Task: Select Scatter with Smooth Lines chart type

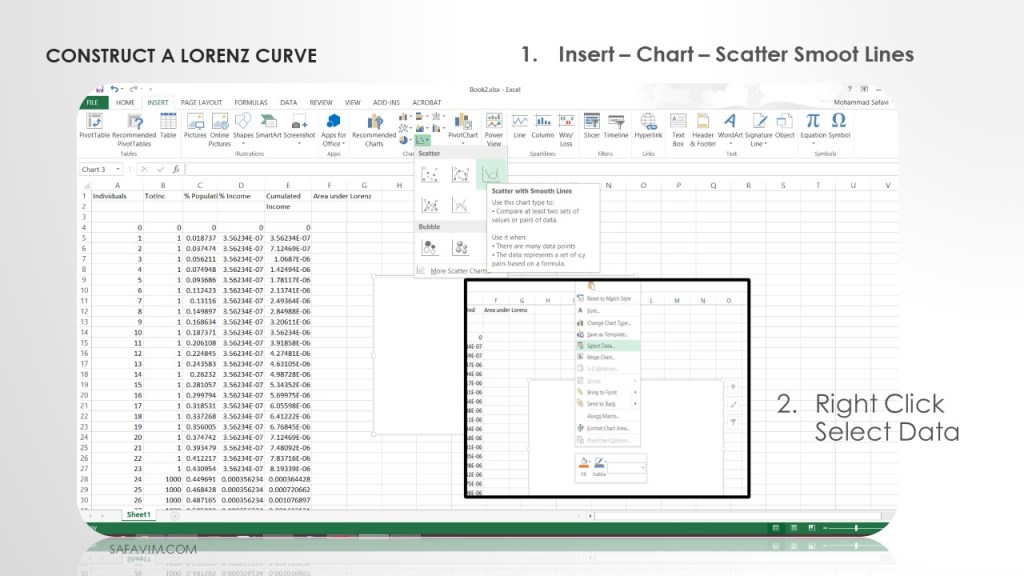Action: tap(490, 175)
